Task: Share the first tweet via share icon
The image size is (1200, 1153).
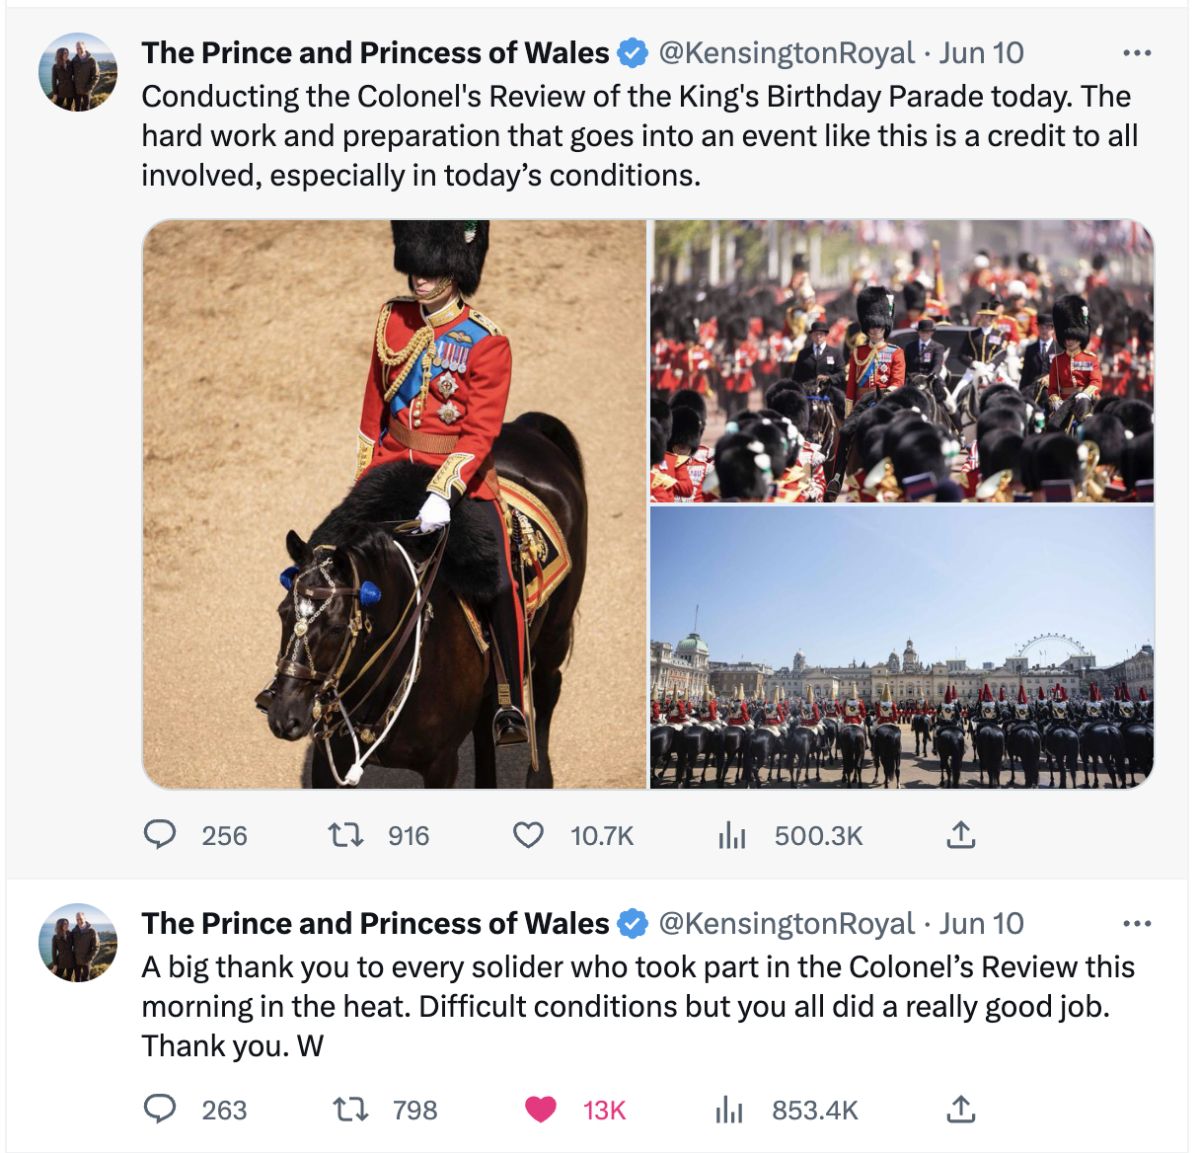Action: click(960, 835)
